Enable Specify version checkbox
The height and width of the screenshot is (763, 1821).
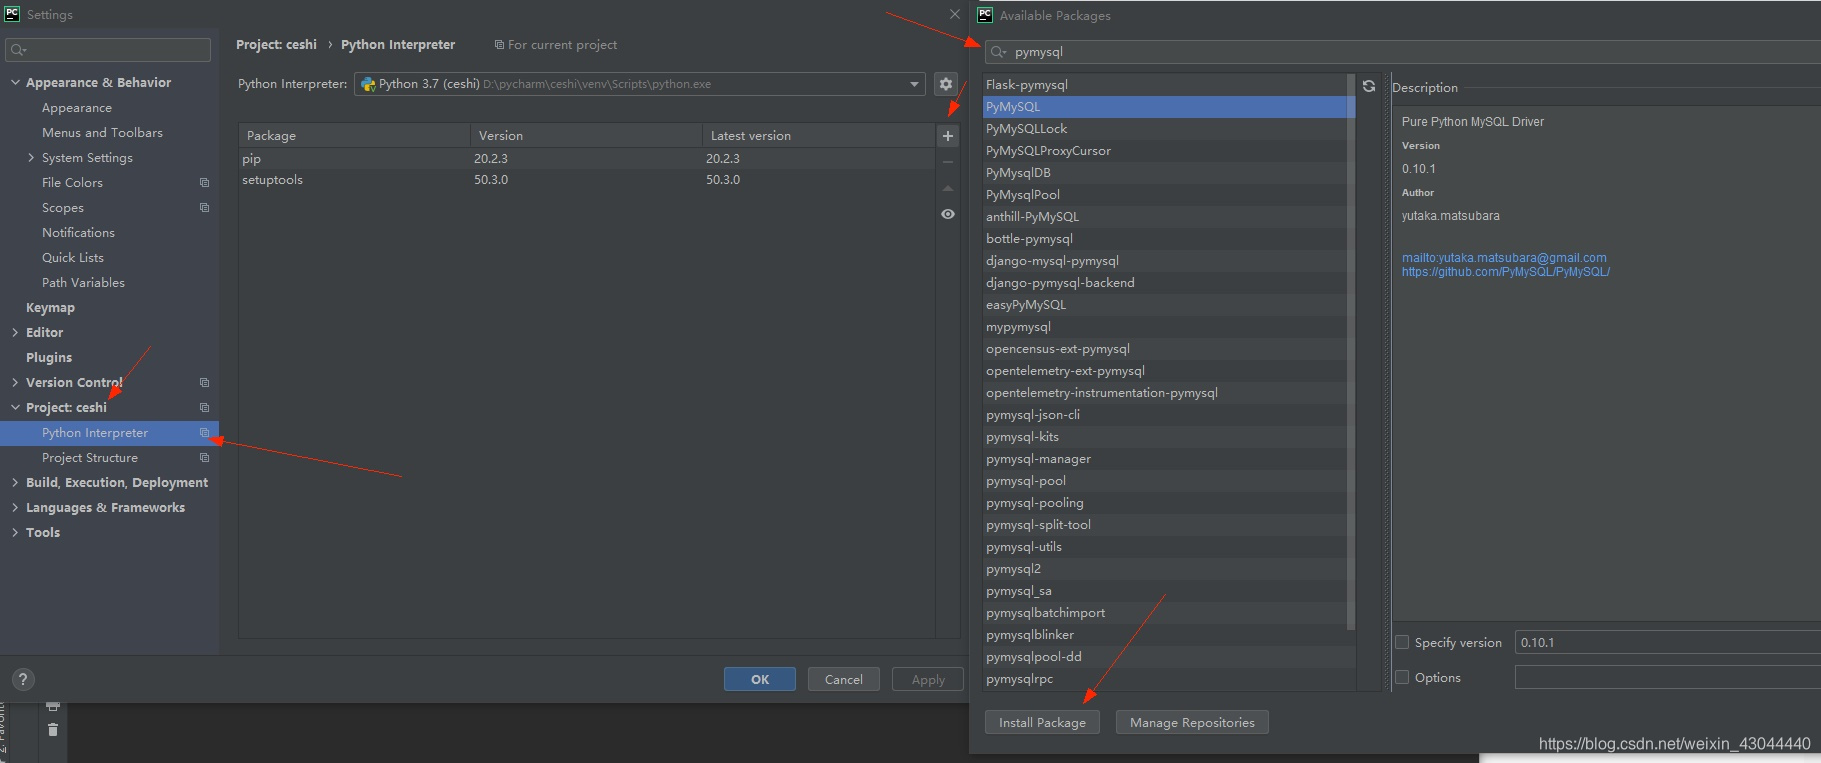coord(1402,642)
